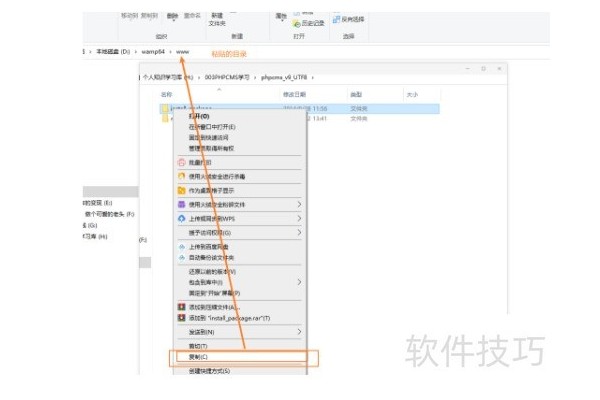Click the second folder icon in file list

(165, 119)
